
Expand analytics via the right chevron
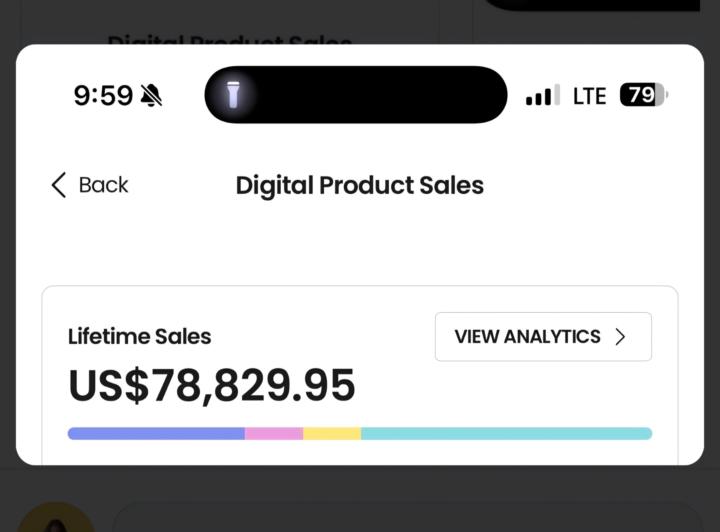pos(620,337)
